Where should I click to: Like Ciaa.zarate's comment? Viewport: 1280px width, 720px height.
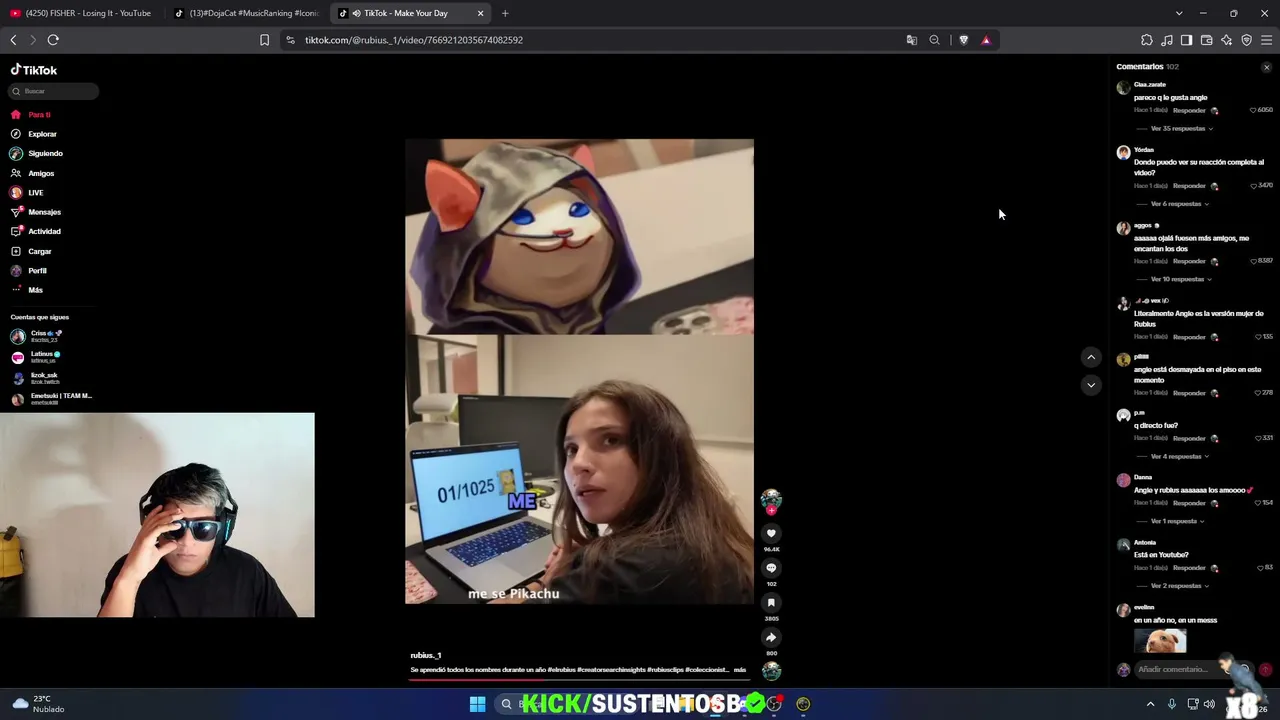click(1253, 110)
